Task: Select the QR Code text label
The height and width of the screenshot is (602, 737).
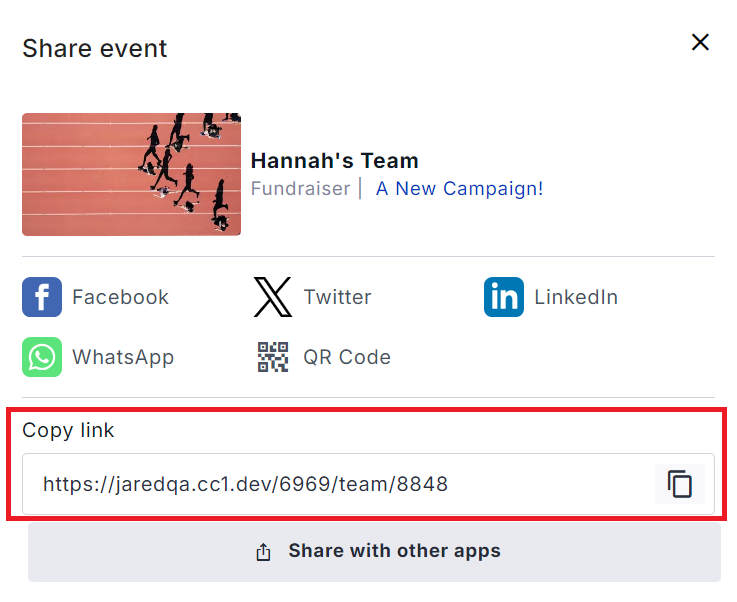Action: point(347,357)
